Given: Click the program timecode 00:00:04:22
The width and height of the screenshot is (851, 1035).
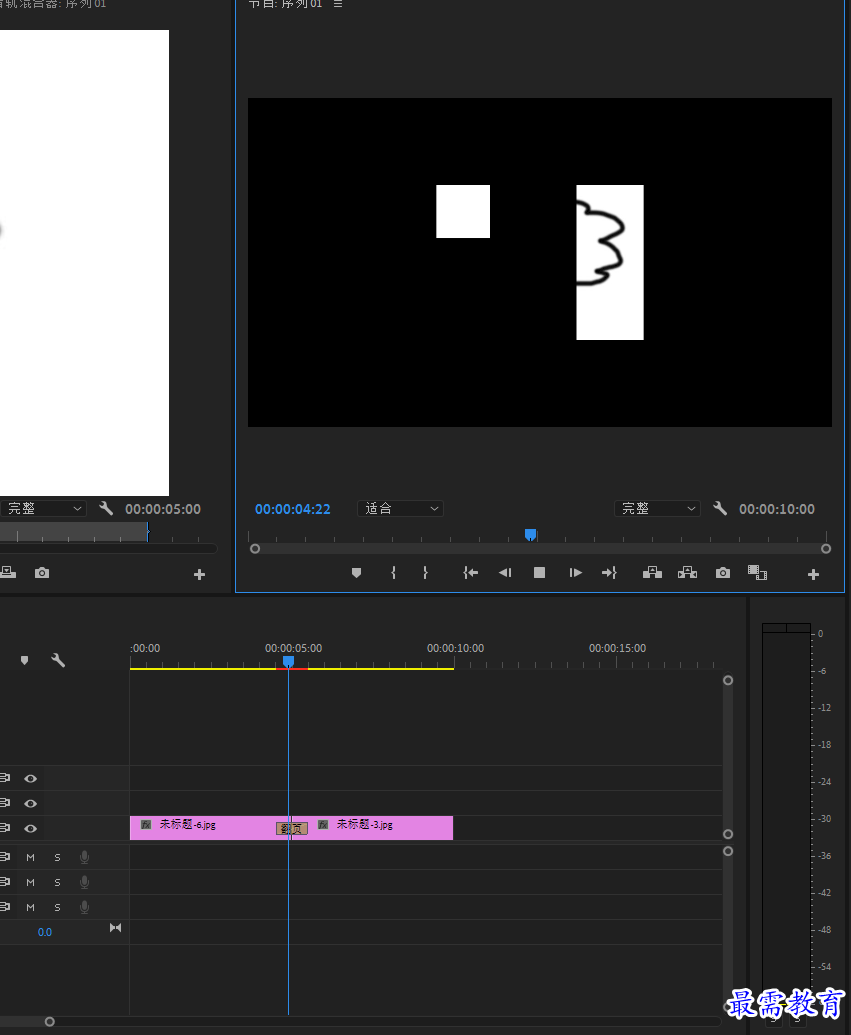Looking at the screenshot, I should (292, 510).
